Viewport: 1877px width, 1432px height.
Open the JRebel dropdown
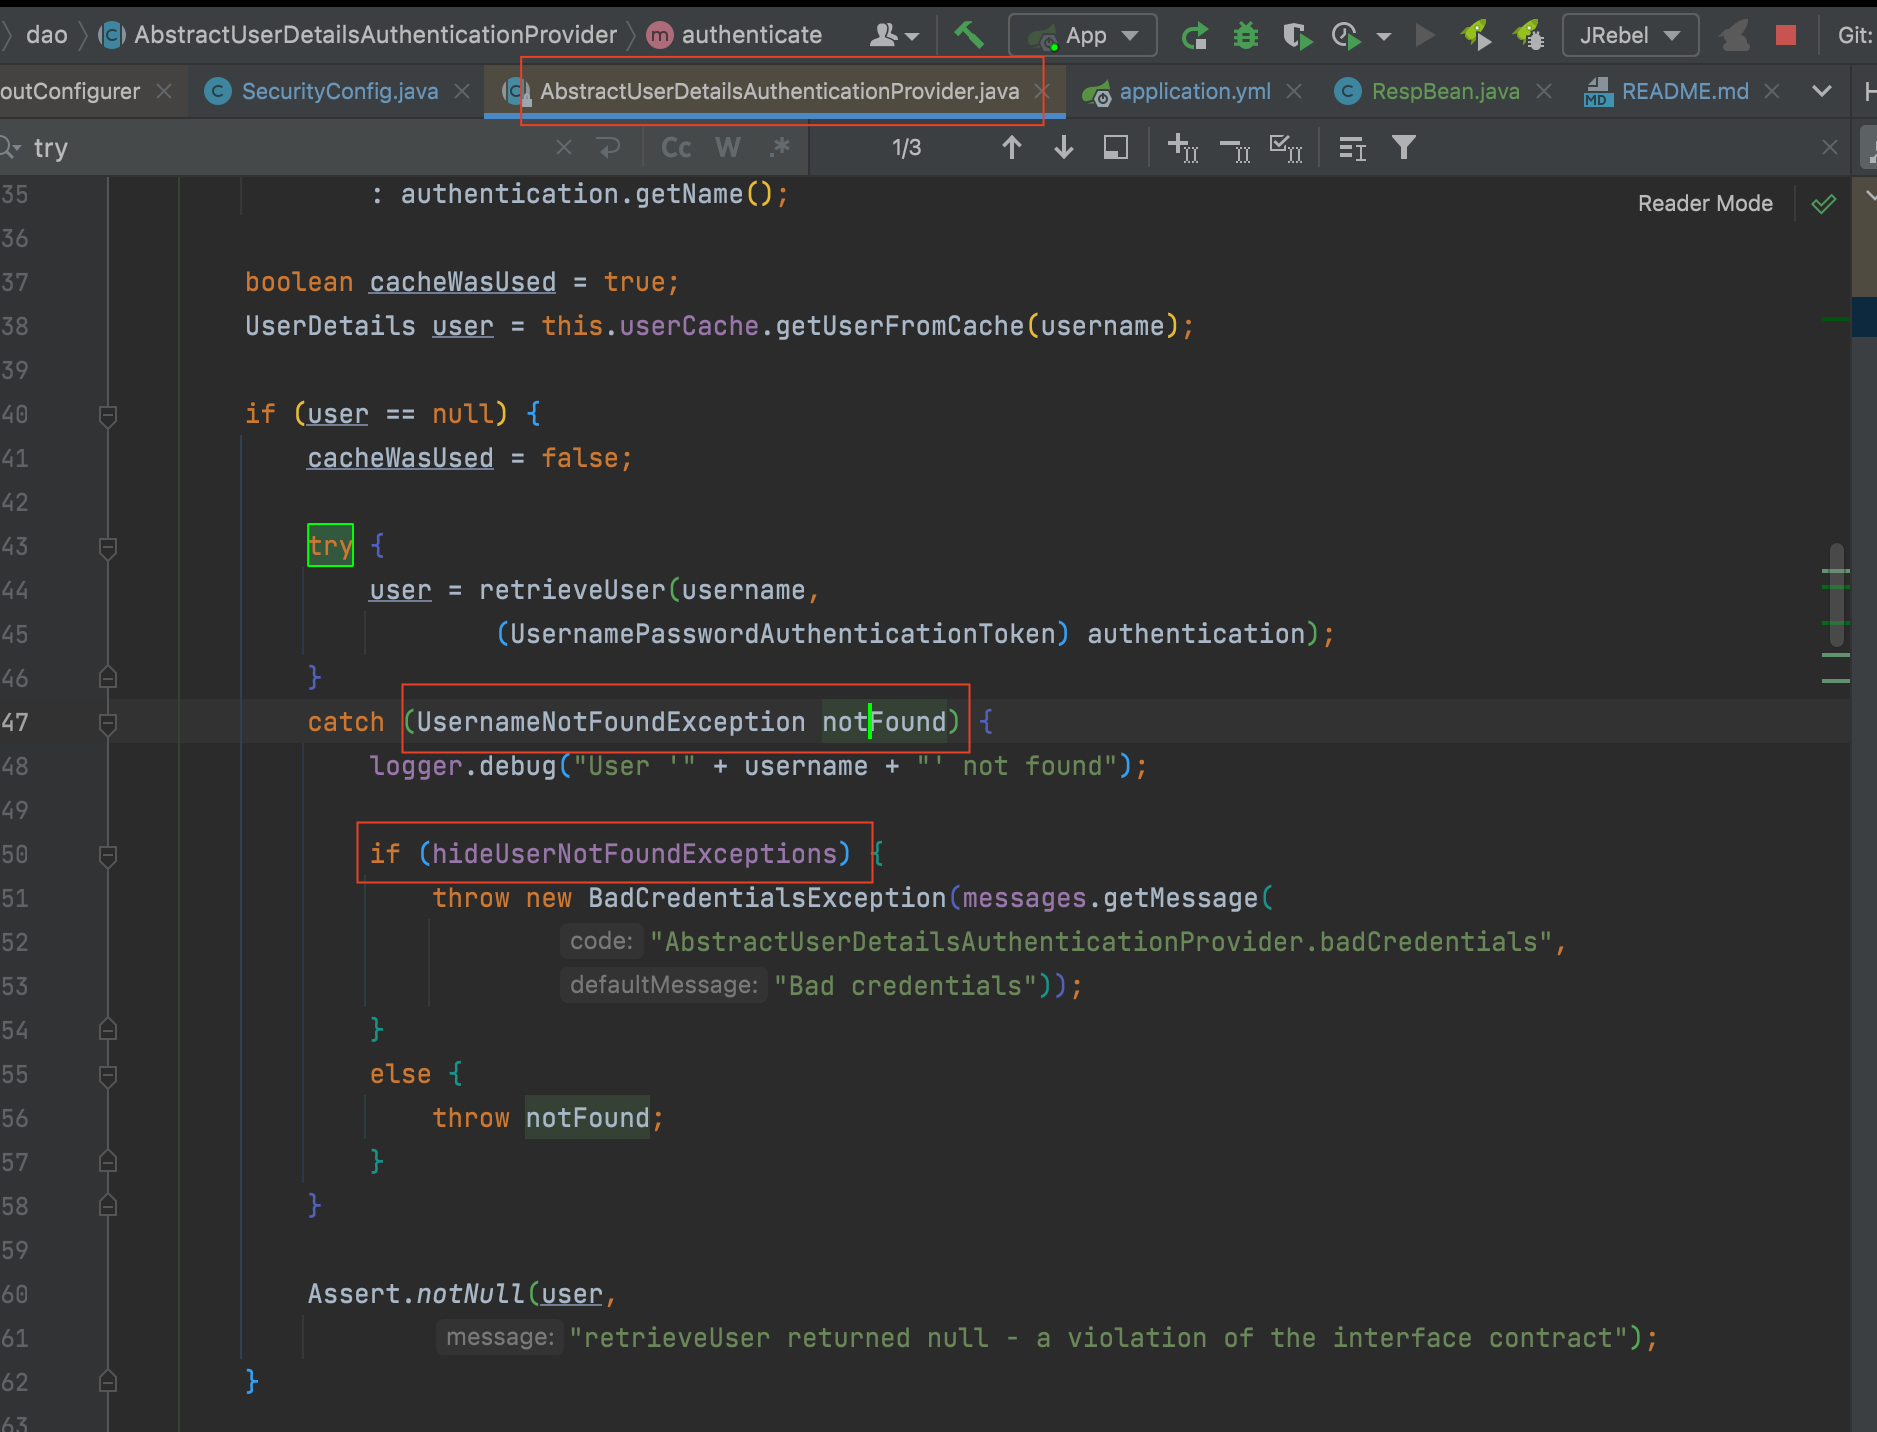pyautogui.click(x=1629, y=36)
